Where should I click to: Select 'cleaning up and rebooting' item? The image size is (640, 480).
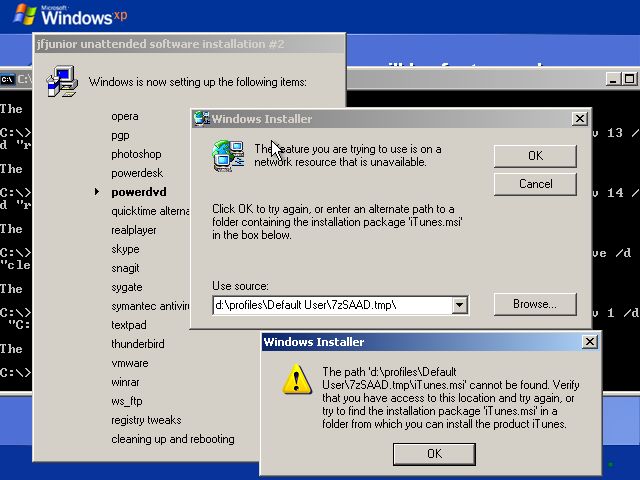[173, 439]
